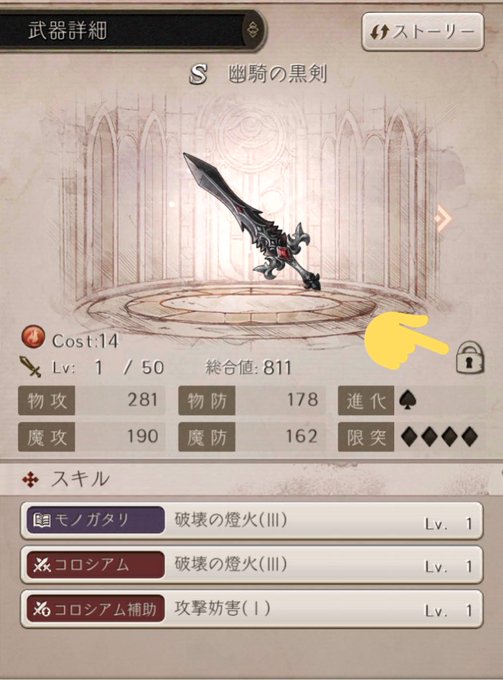The image size is (503, 680).
Task: Click the 限突 limit break label
Action: [366, 437]
